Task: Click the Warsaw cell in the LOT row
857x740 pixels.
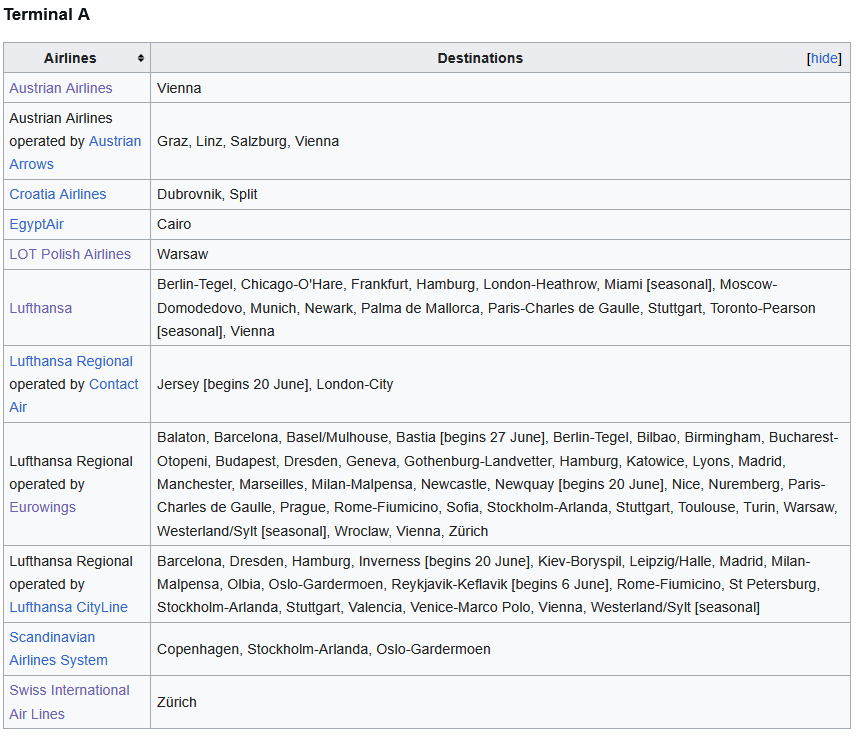Action: [x=182, y=254]
